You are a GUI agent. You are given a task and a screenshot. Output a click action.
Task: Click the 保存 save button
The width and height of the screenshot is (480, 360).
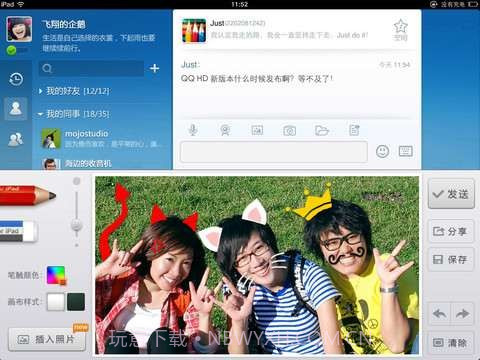tap(451, 259)
